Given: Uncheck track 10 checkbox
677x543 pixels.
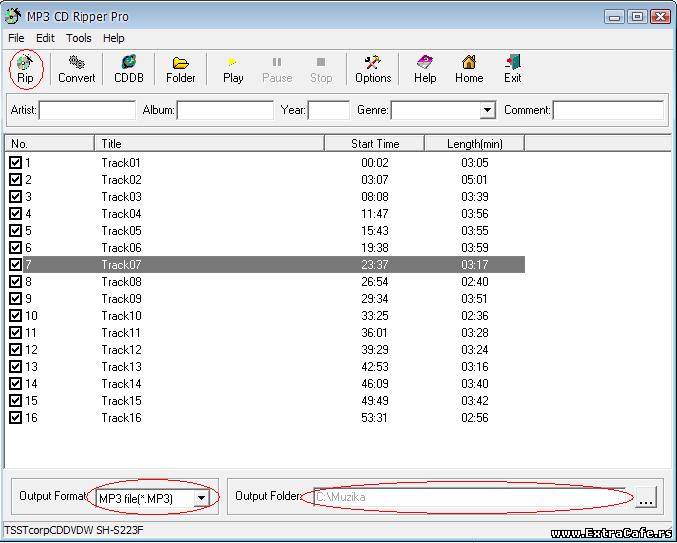Looking at the screenshot, I should (15, 316).
